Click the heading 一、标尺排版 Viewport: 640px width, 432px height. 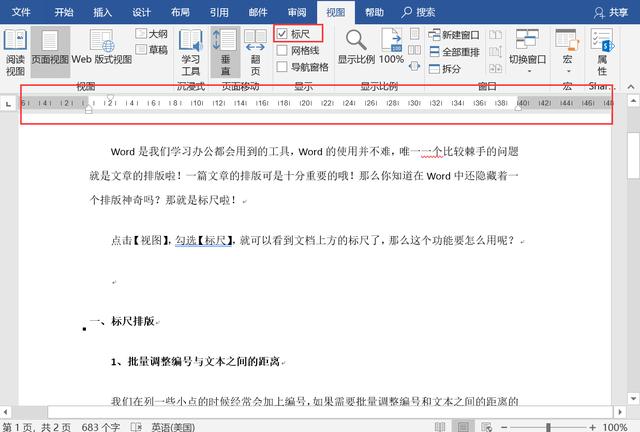(x=122, y=321)
